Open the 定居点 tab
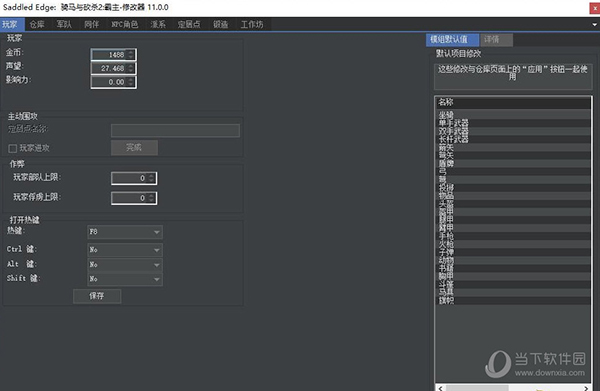 [189, 24]
